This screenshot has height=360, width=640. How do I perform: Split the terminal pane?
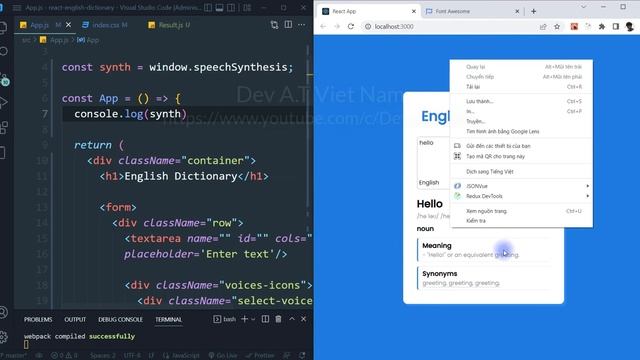click(x=265, y=319)
